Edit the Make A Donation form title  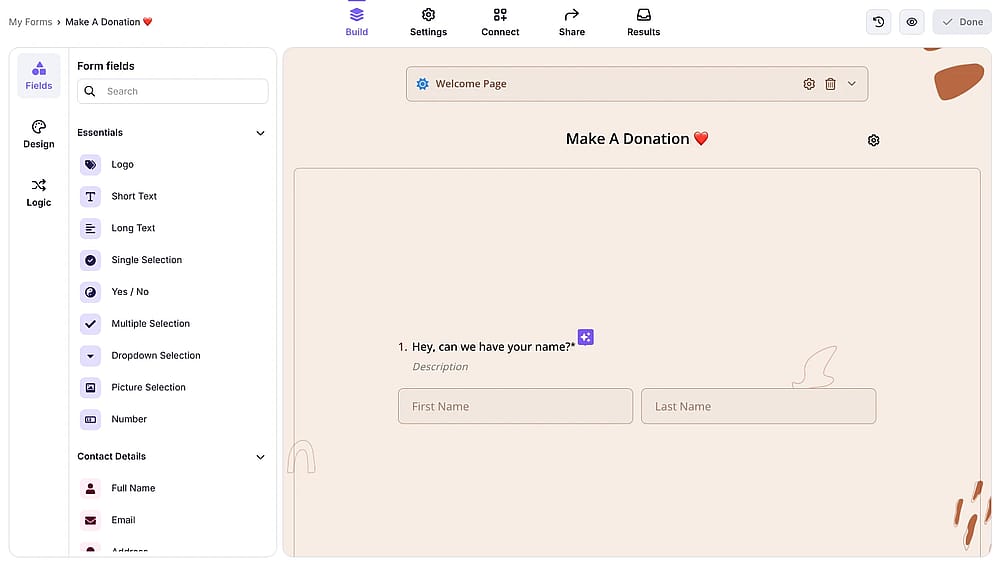coord(637,139)
